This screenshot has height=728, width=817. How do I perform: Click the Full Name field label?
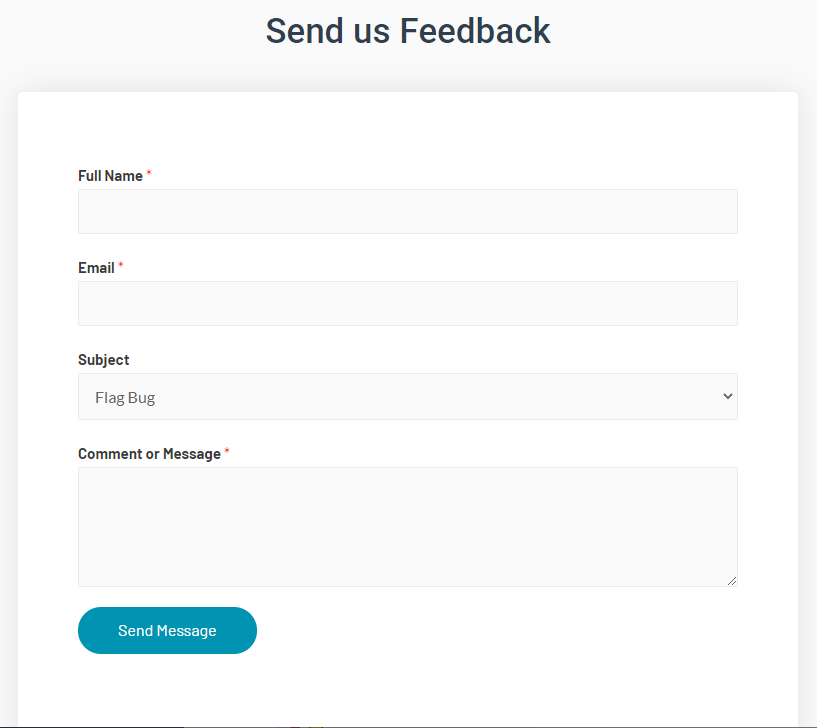(110, 176)
